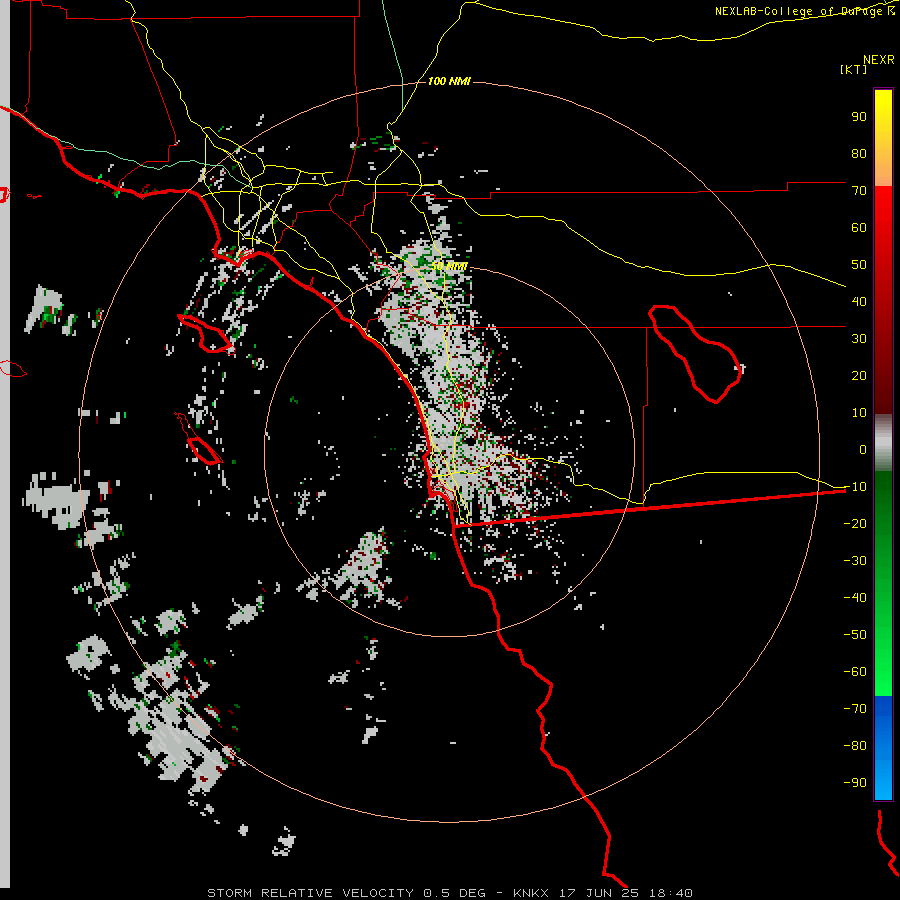Click the KT units label above color scale
Screen dimensions: 900x900
tap(854, 69)
